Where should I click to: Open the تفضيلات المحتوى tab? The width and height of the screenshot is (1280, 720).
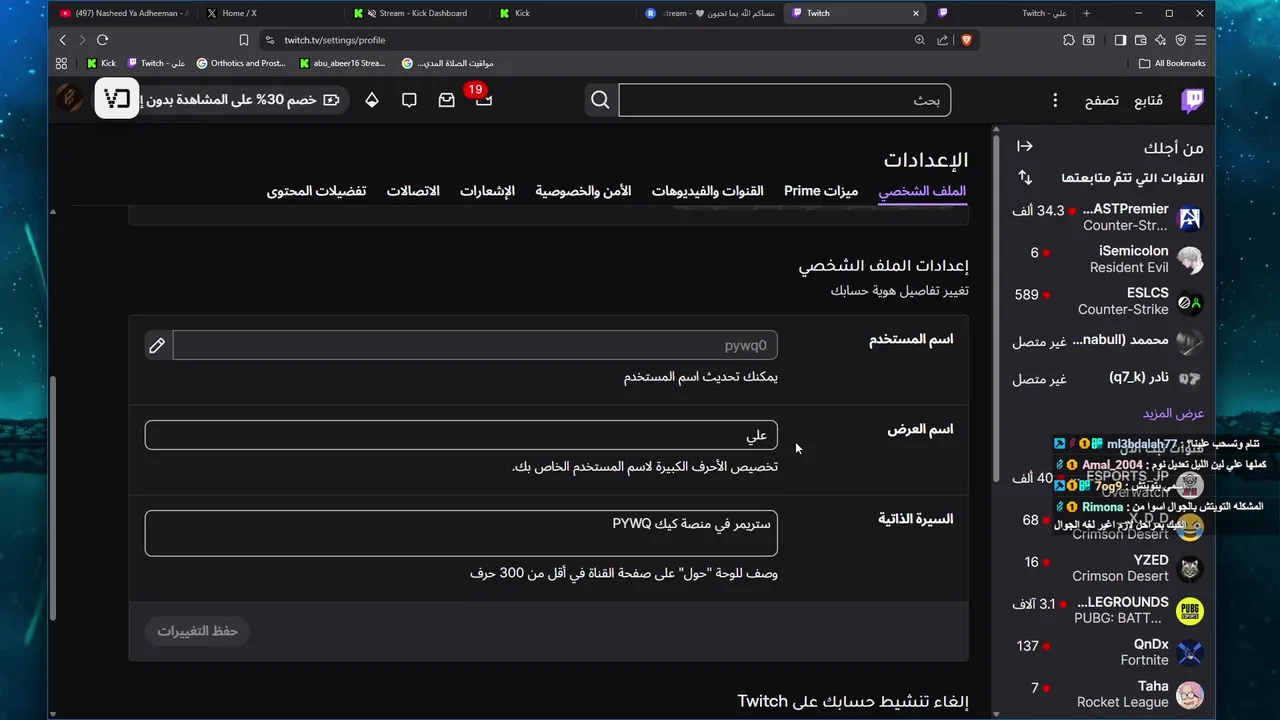coord(316,191)
